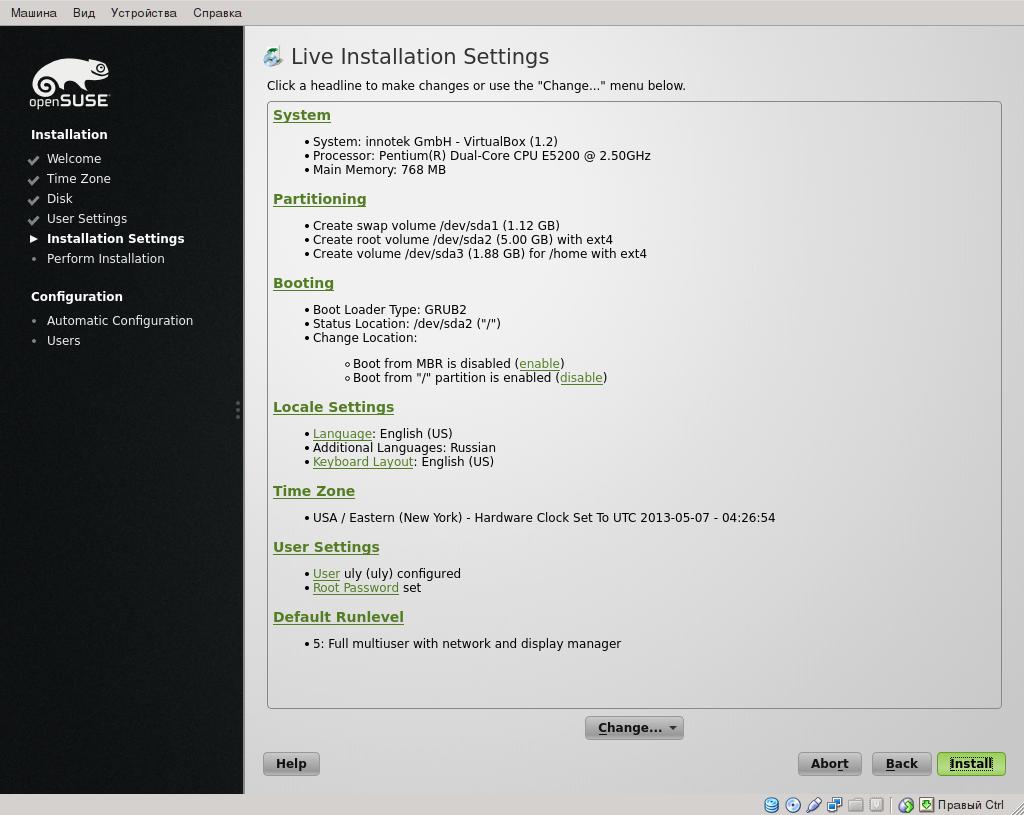Select Welcome step in the sidebar
This screenshot has width=1024, height=815.
[74, 159]
